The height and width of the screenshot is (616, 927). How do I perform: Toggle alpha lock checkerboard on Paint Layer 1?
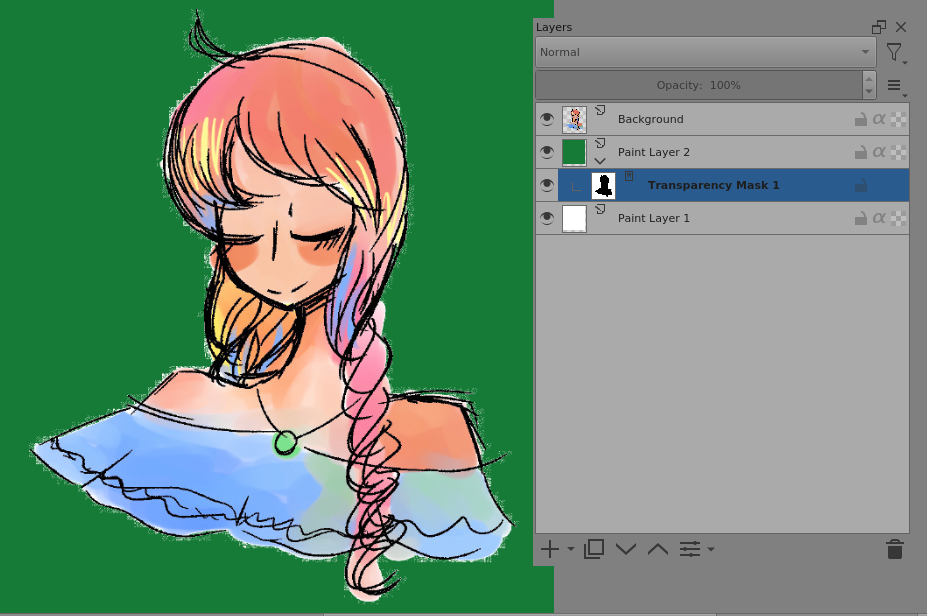[898, 219]
